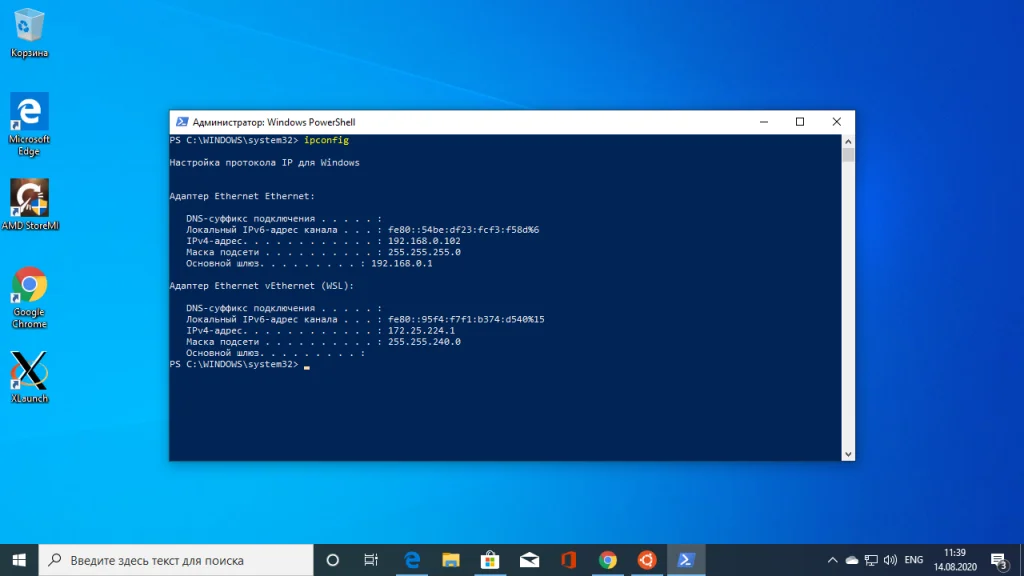Image resolution: width=1024 pixels, height=576 pixels.
Task: Open the volume control in the tray
Action: (x=888, y=560)
